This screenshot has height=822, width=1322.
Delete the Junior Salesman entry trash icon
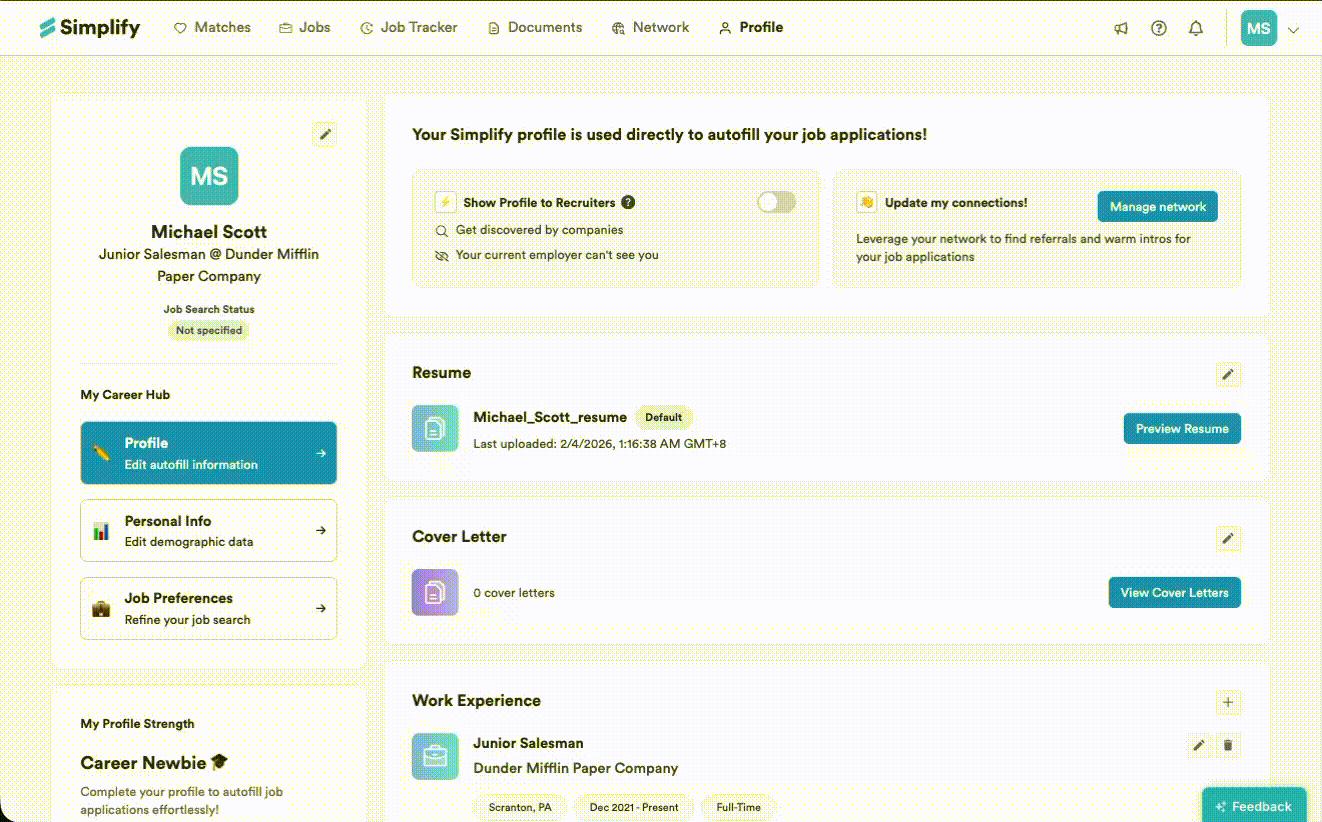[x=1228, y=745]
